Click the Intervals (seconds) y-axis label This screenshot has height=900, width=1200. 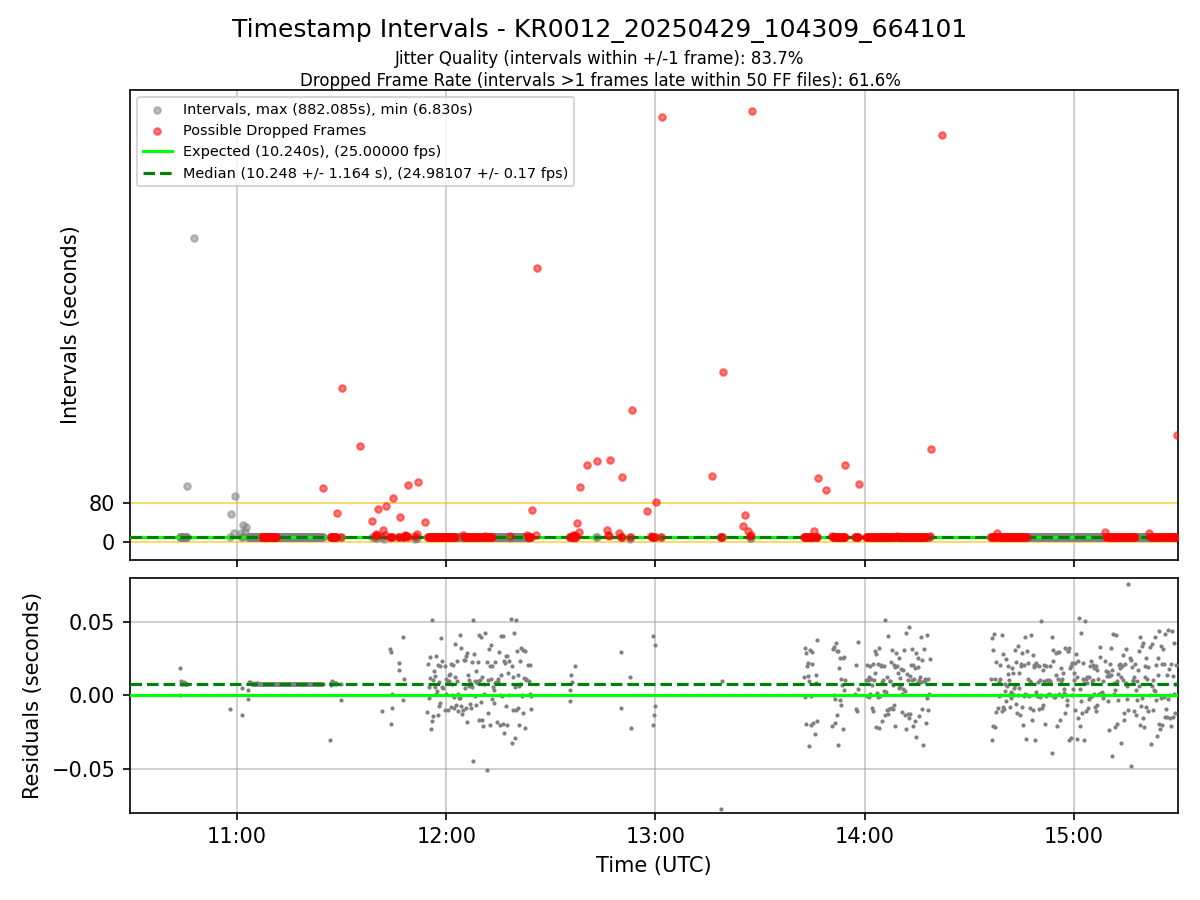tap(70, 325)
